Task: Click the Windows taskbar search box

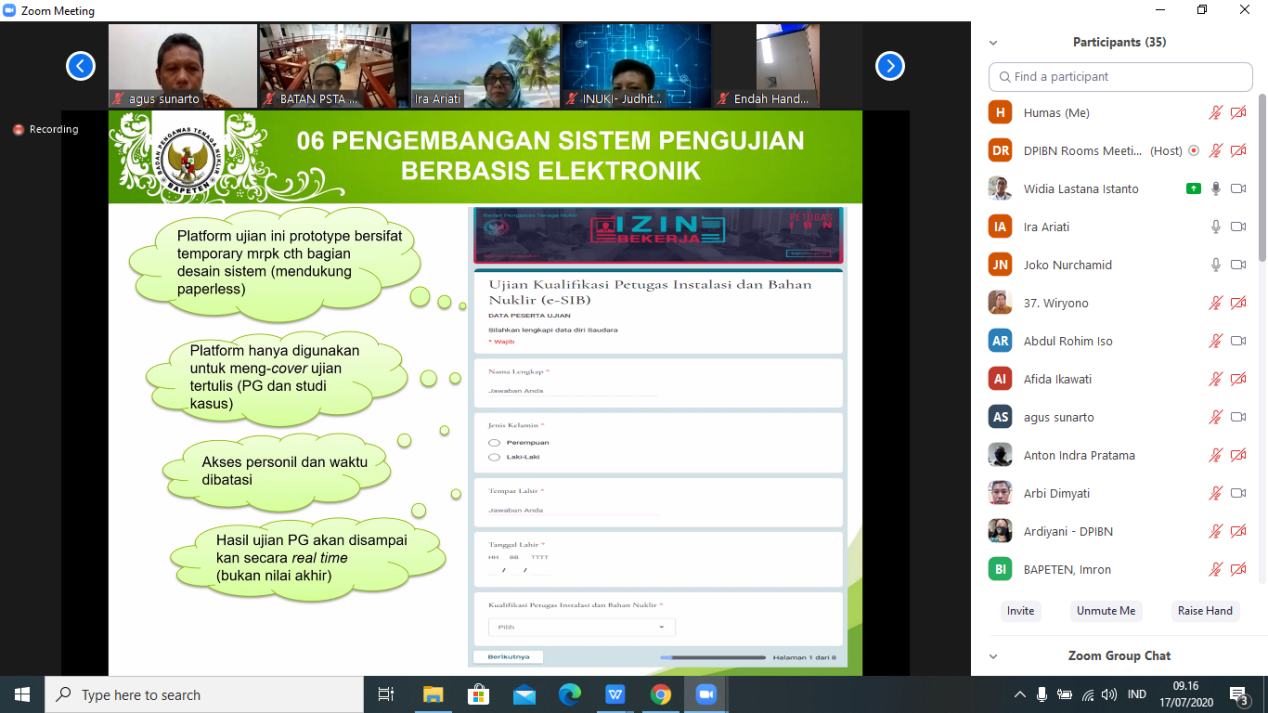Action: coord(204,694)
